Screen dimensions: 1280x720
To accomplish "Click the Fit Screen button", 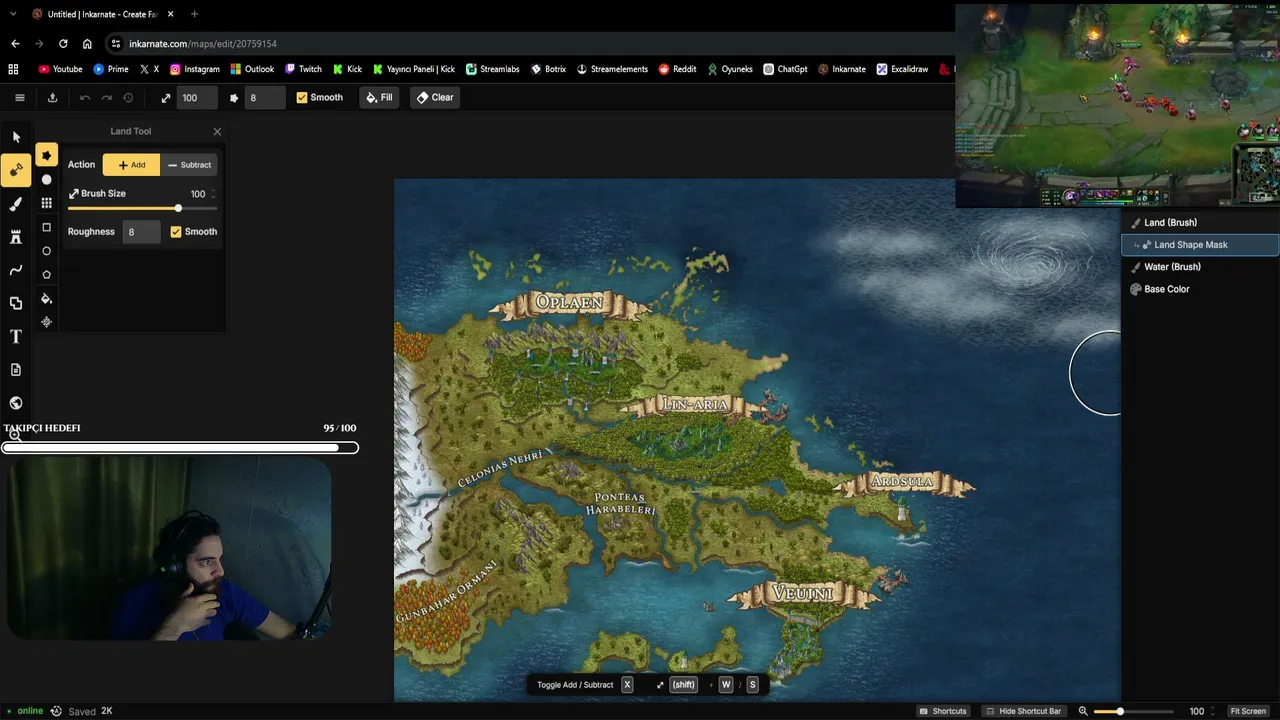I will click(1248, 711).
